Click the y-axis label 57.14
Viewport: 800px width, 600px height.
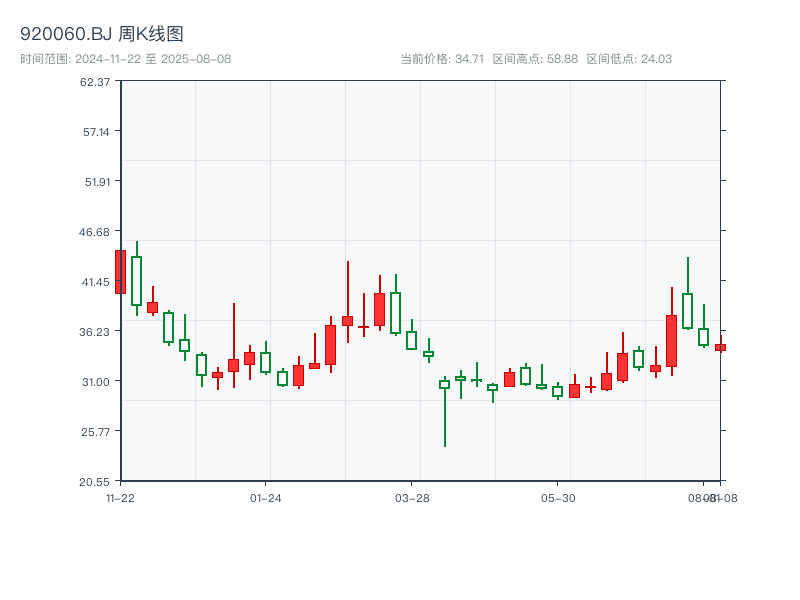point(96,132)
